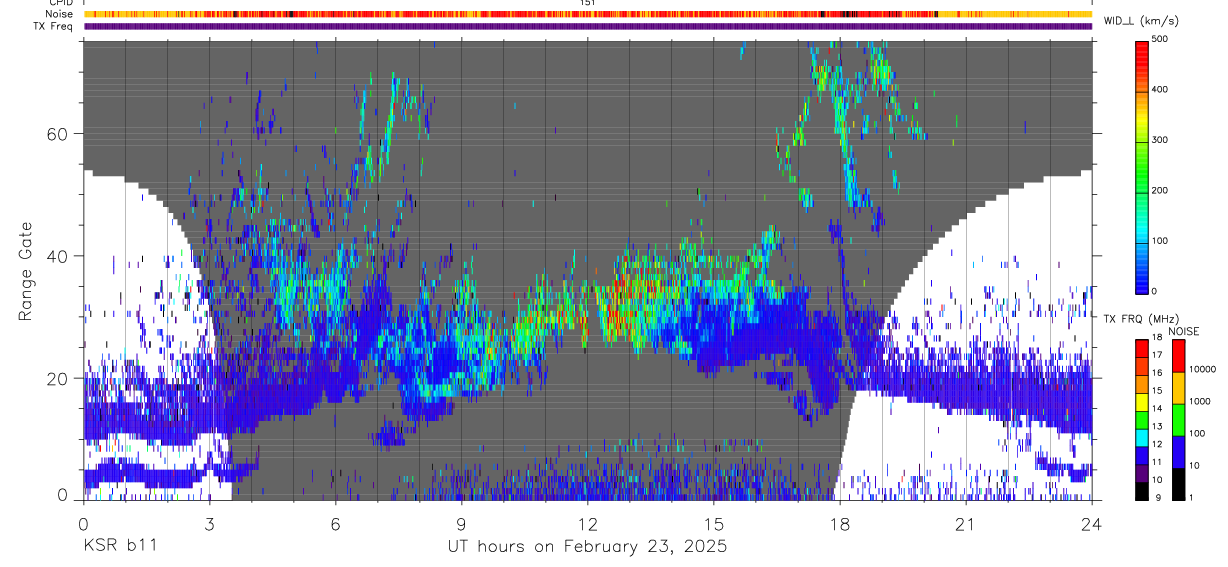This screenshot has height=567, width=1228.
Task: Select the 'WID⊥ (km/s)' color bar title
Action: click(x=1140, y=21)
